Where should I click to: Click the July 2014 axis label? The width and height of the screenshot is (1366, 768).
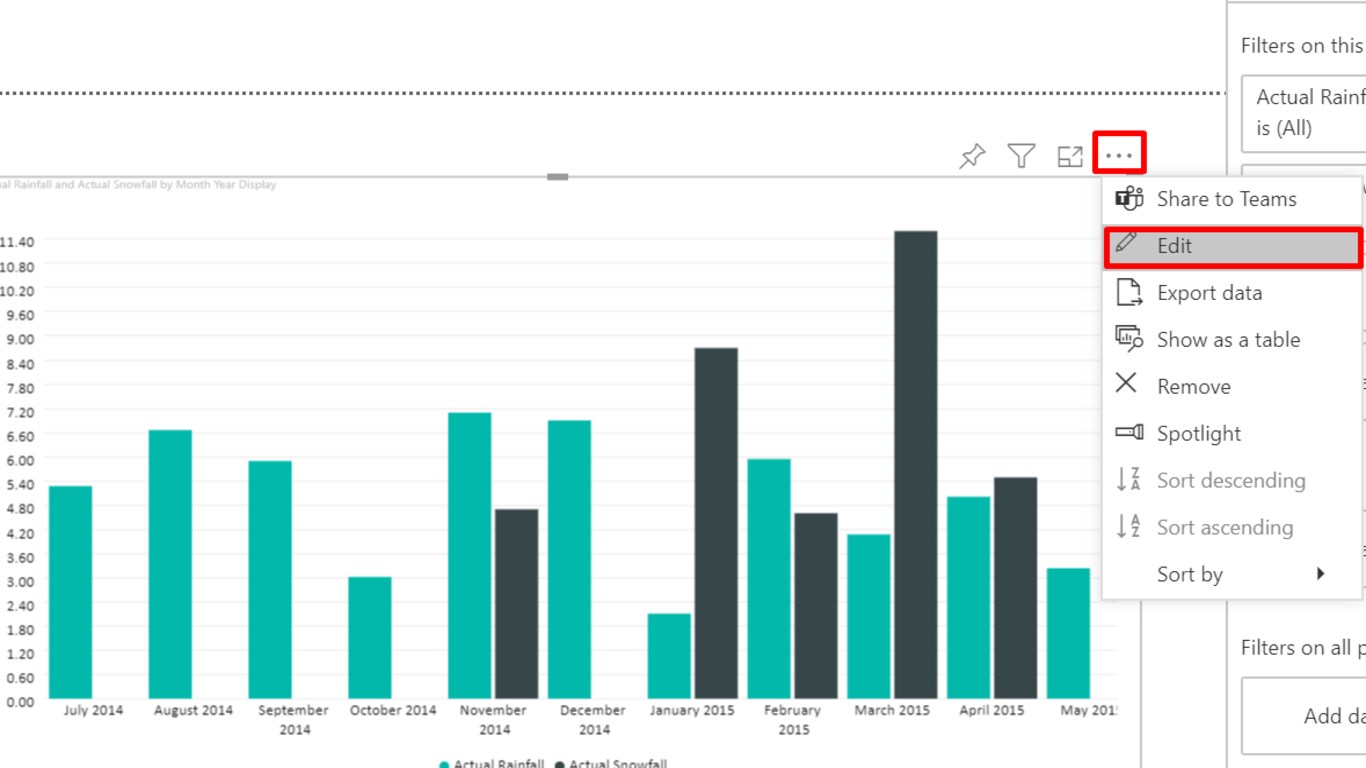93,710
